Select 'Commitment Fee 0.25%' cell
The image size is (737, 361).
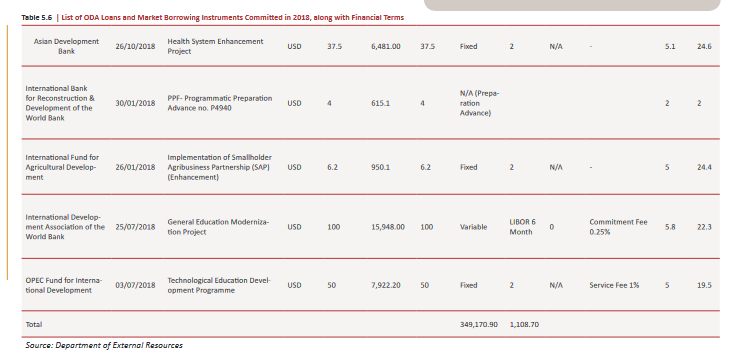[x=618, y=227]
